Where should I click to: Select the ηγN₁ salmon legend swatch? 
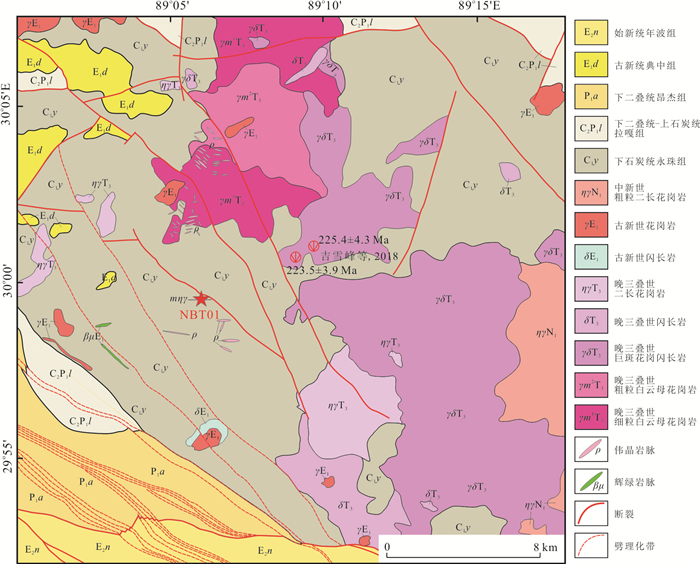pos(591,193)
